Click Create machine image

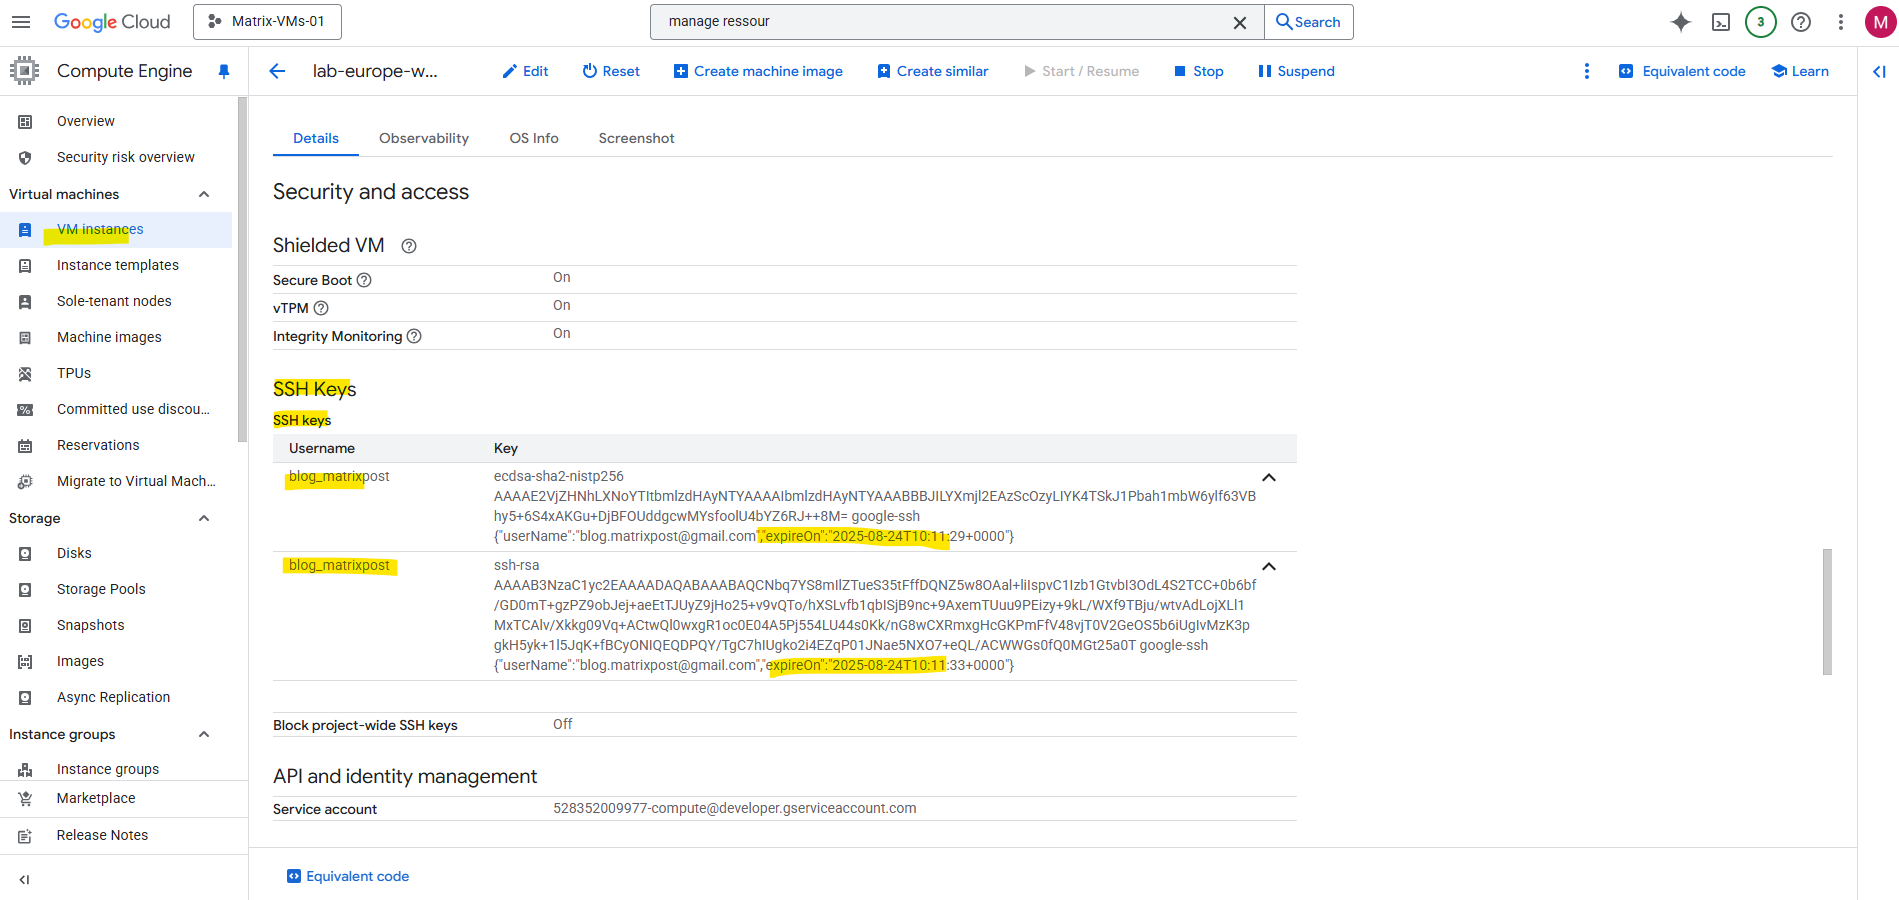[758, 71]
